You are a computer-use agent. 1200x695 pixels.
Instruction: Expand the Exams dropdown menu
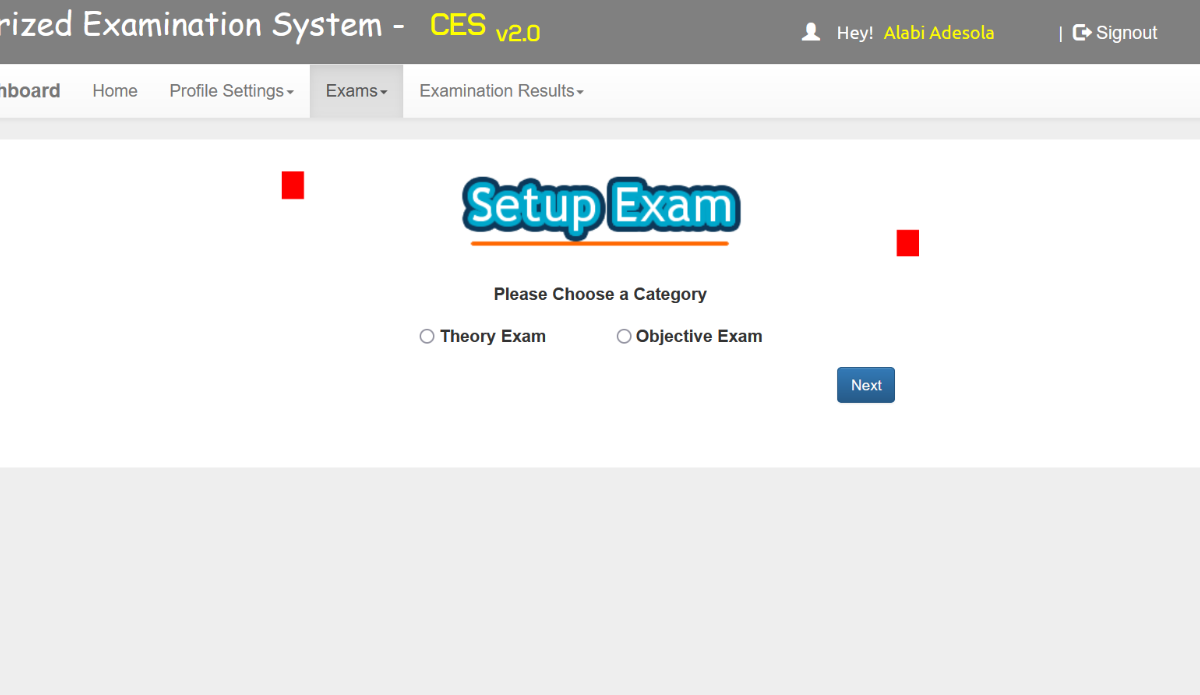click(x=356, y=91)
